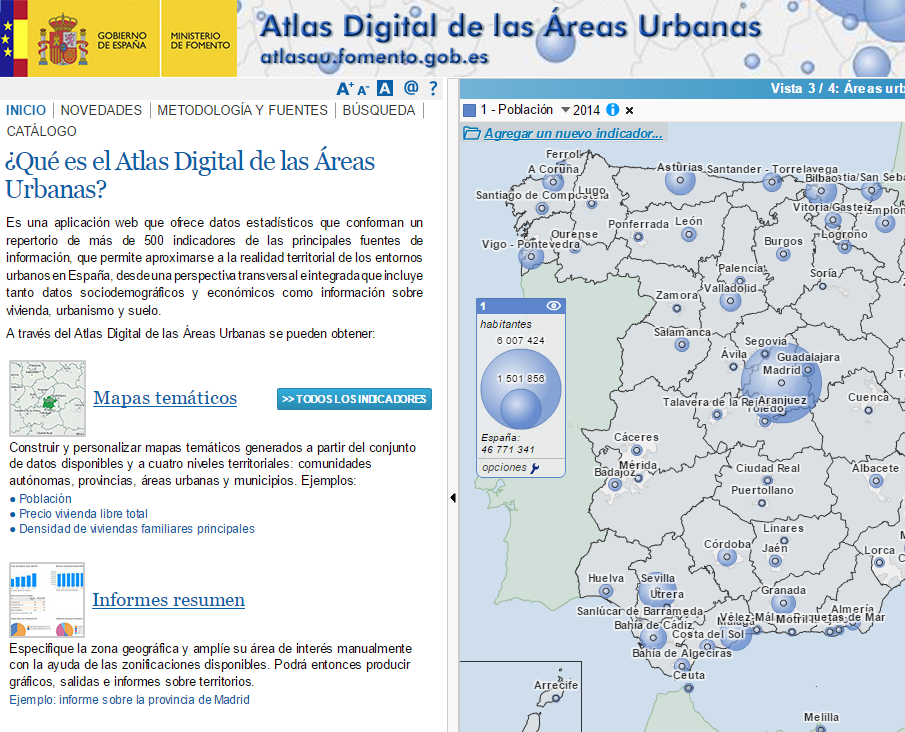The image size is (905, 732).
Task: Select the Ciudad Real marker on the map
Action: tap(767, 480)
